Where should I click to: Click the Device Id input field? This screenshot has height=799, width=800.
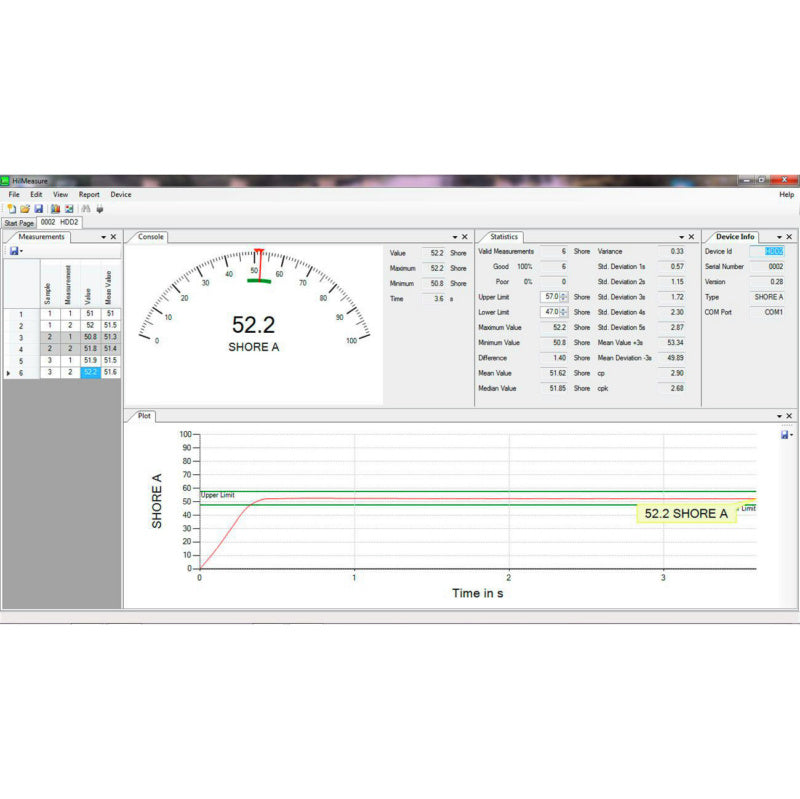tap(775, 252)
